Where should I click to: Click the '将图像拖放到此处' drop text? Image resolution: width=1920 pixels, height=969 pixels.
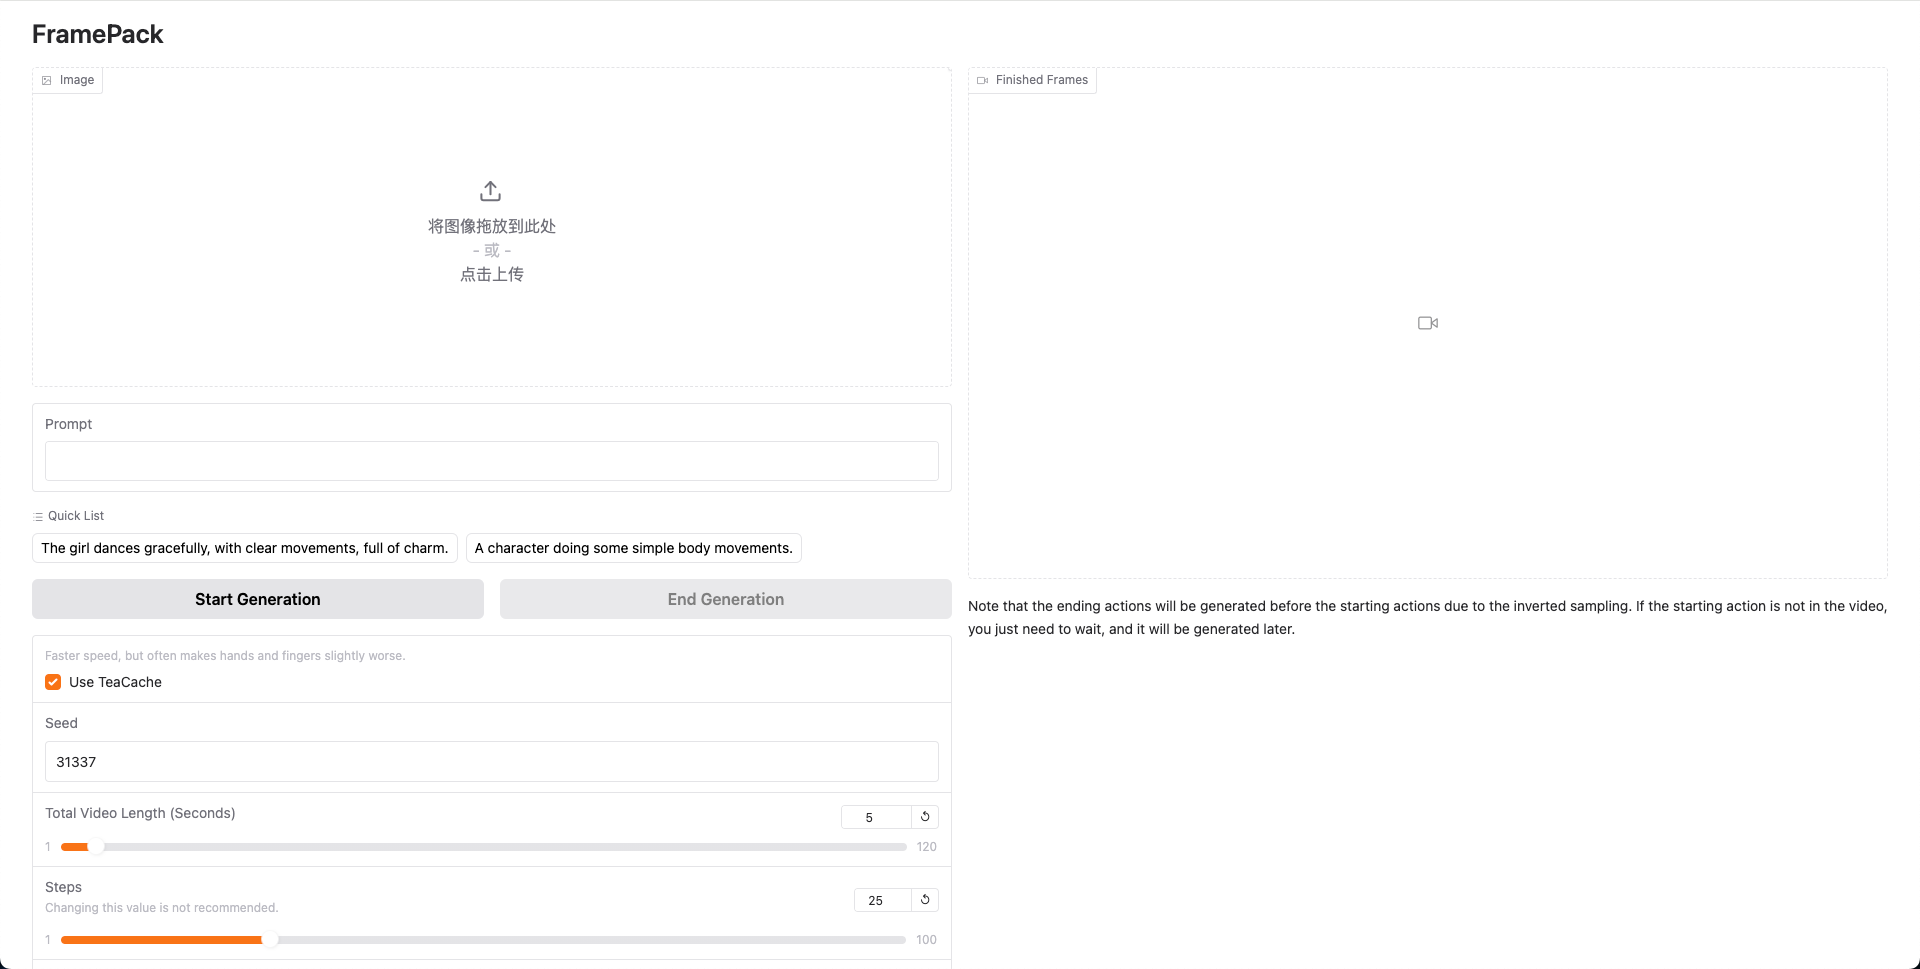[x=492, y=226]
